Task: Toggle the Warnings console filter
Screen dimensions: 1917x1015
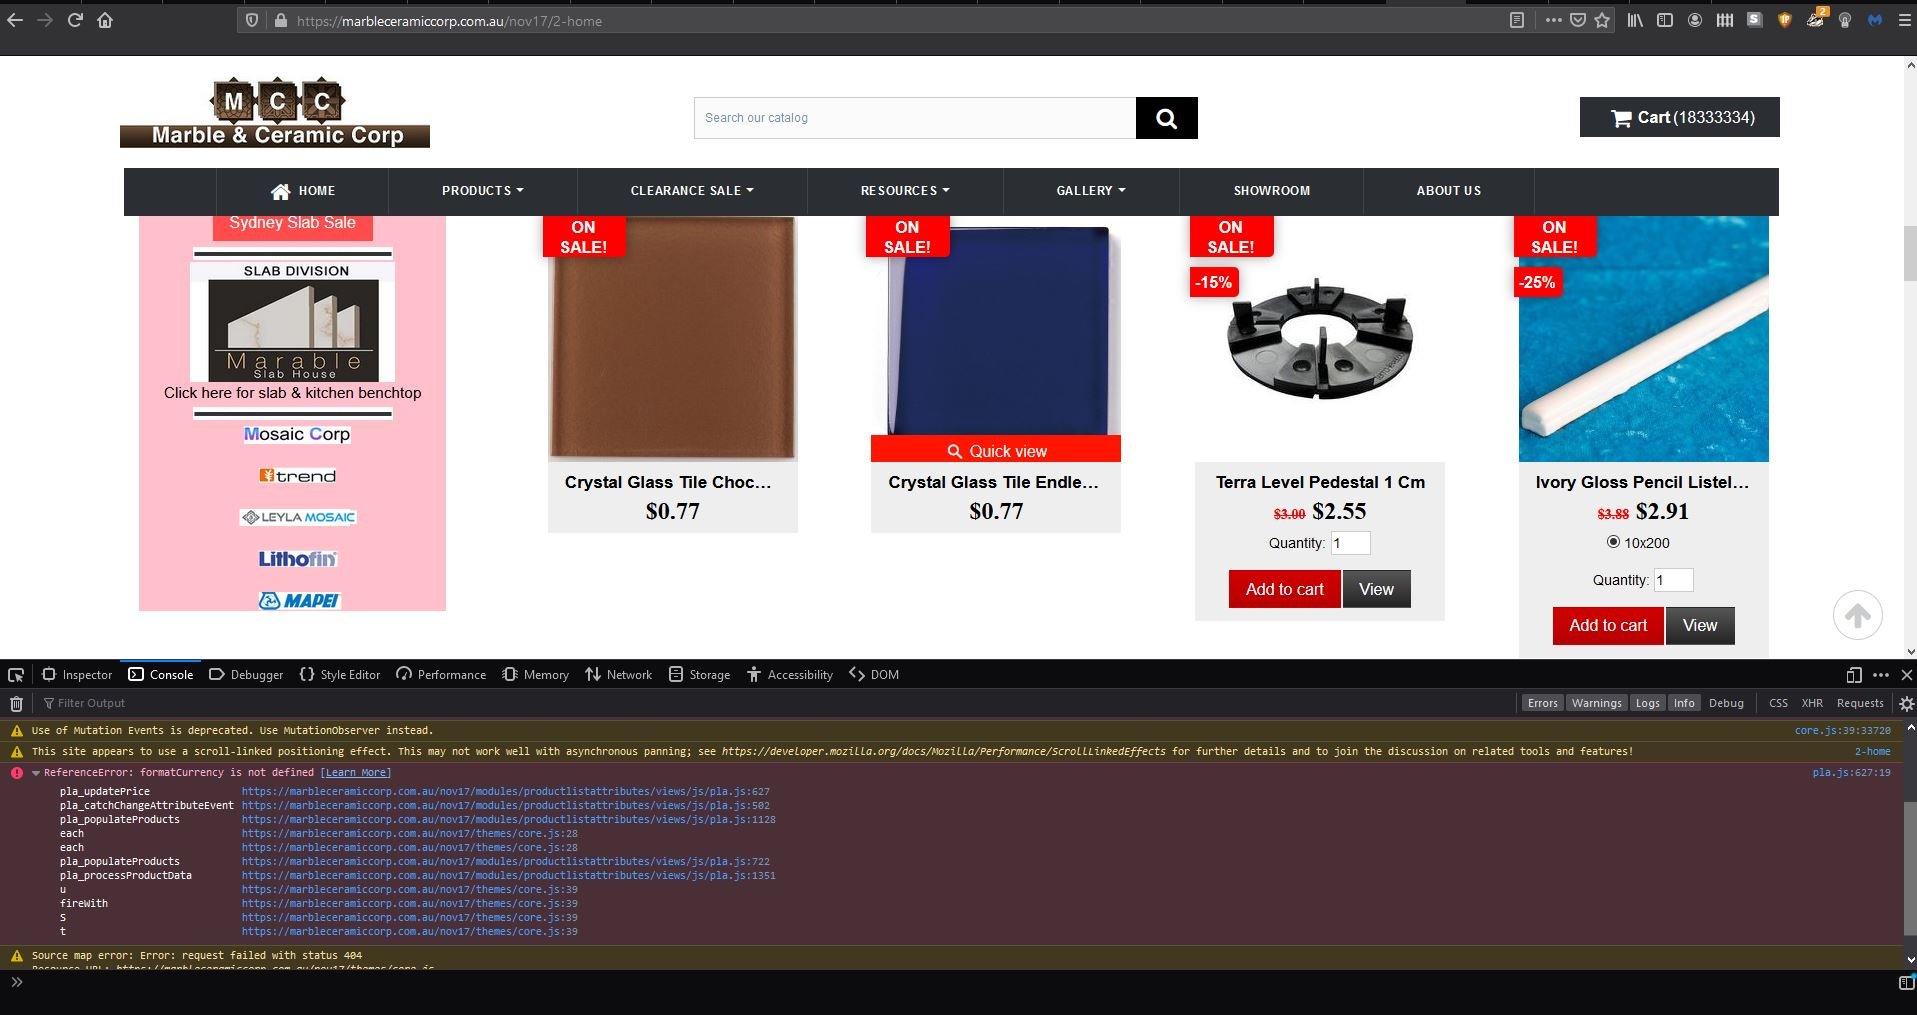Action: point(1596,703)
